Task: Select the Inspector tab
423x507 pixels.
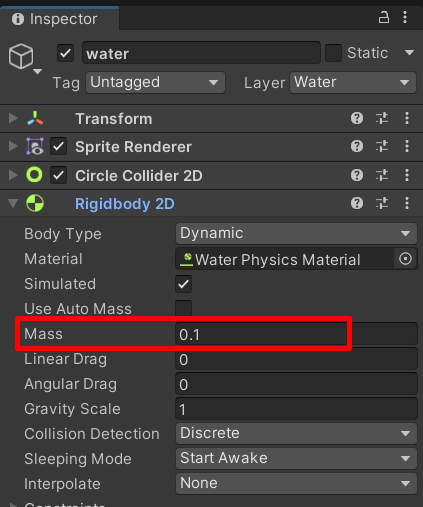Action: click(59, 19)
